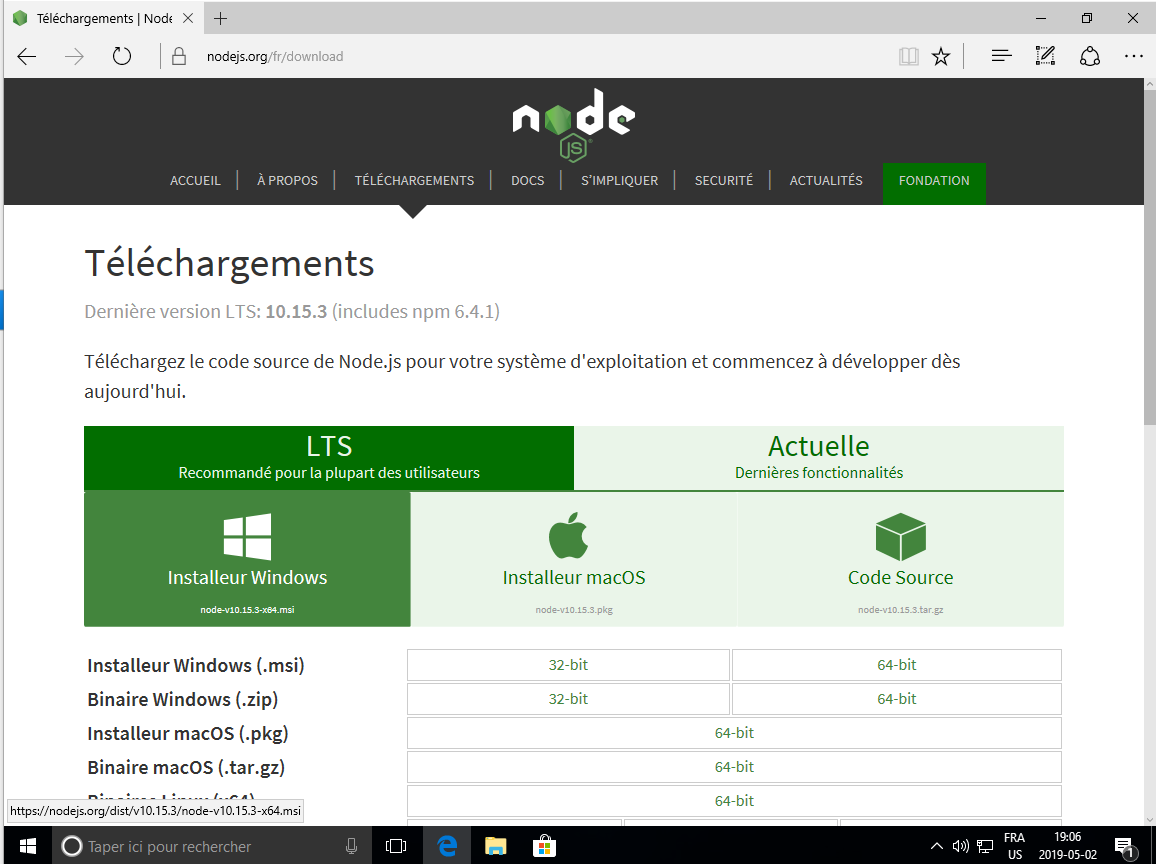The image size is (1156, 864).
Task: Open the Windows Start menu
Action: coord(27,846)
